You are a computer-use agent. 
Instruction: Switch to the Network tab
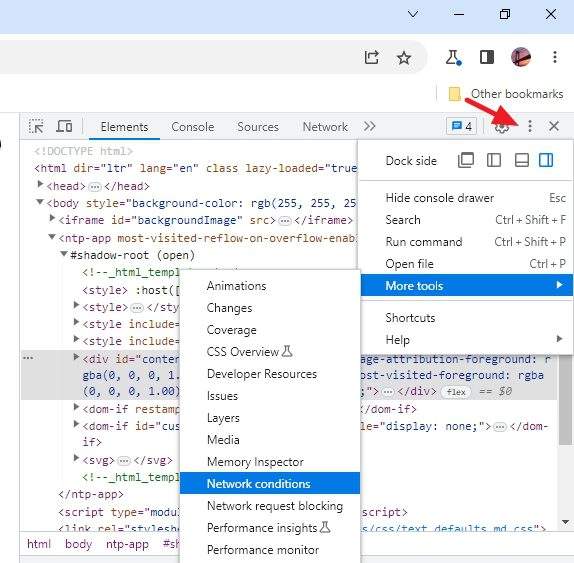pyautogui.click(x=325, y=127)
